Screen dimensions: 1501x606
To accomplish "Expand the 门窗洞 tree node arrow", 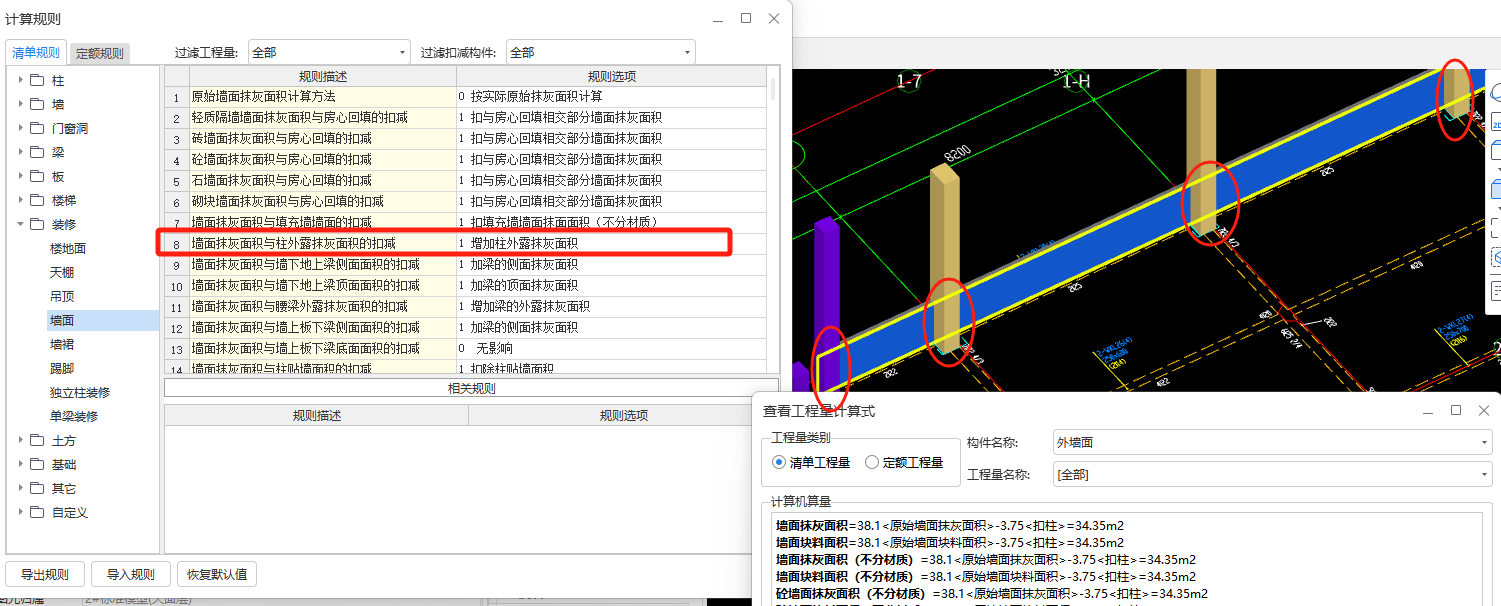I will point(20,128).
